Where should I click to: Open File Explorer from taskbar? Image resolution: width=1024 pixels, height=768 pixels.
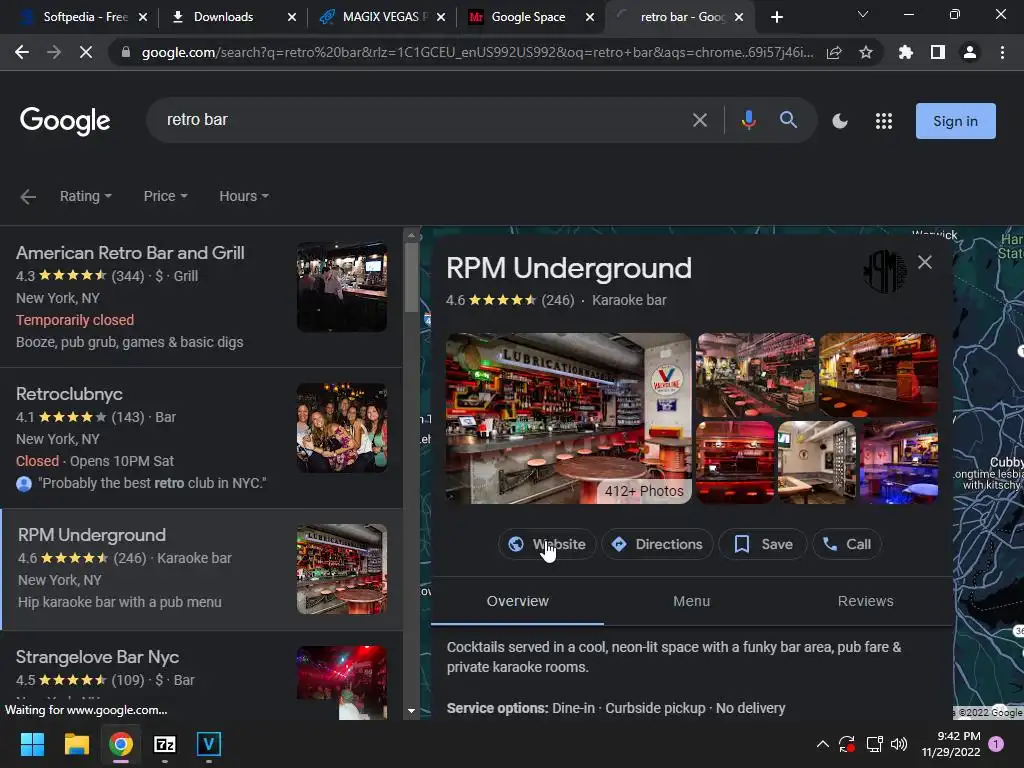pyautogui.click(x=76, y=744)
